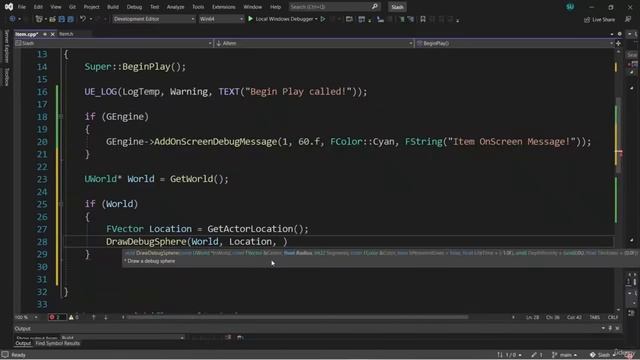Collapse the if (World) code block

[x=61, y=204]
